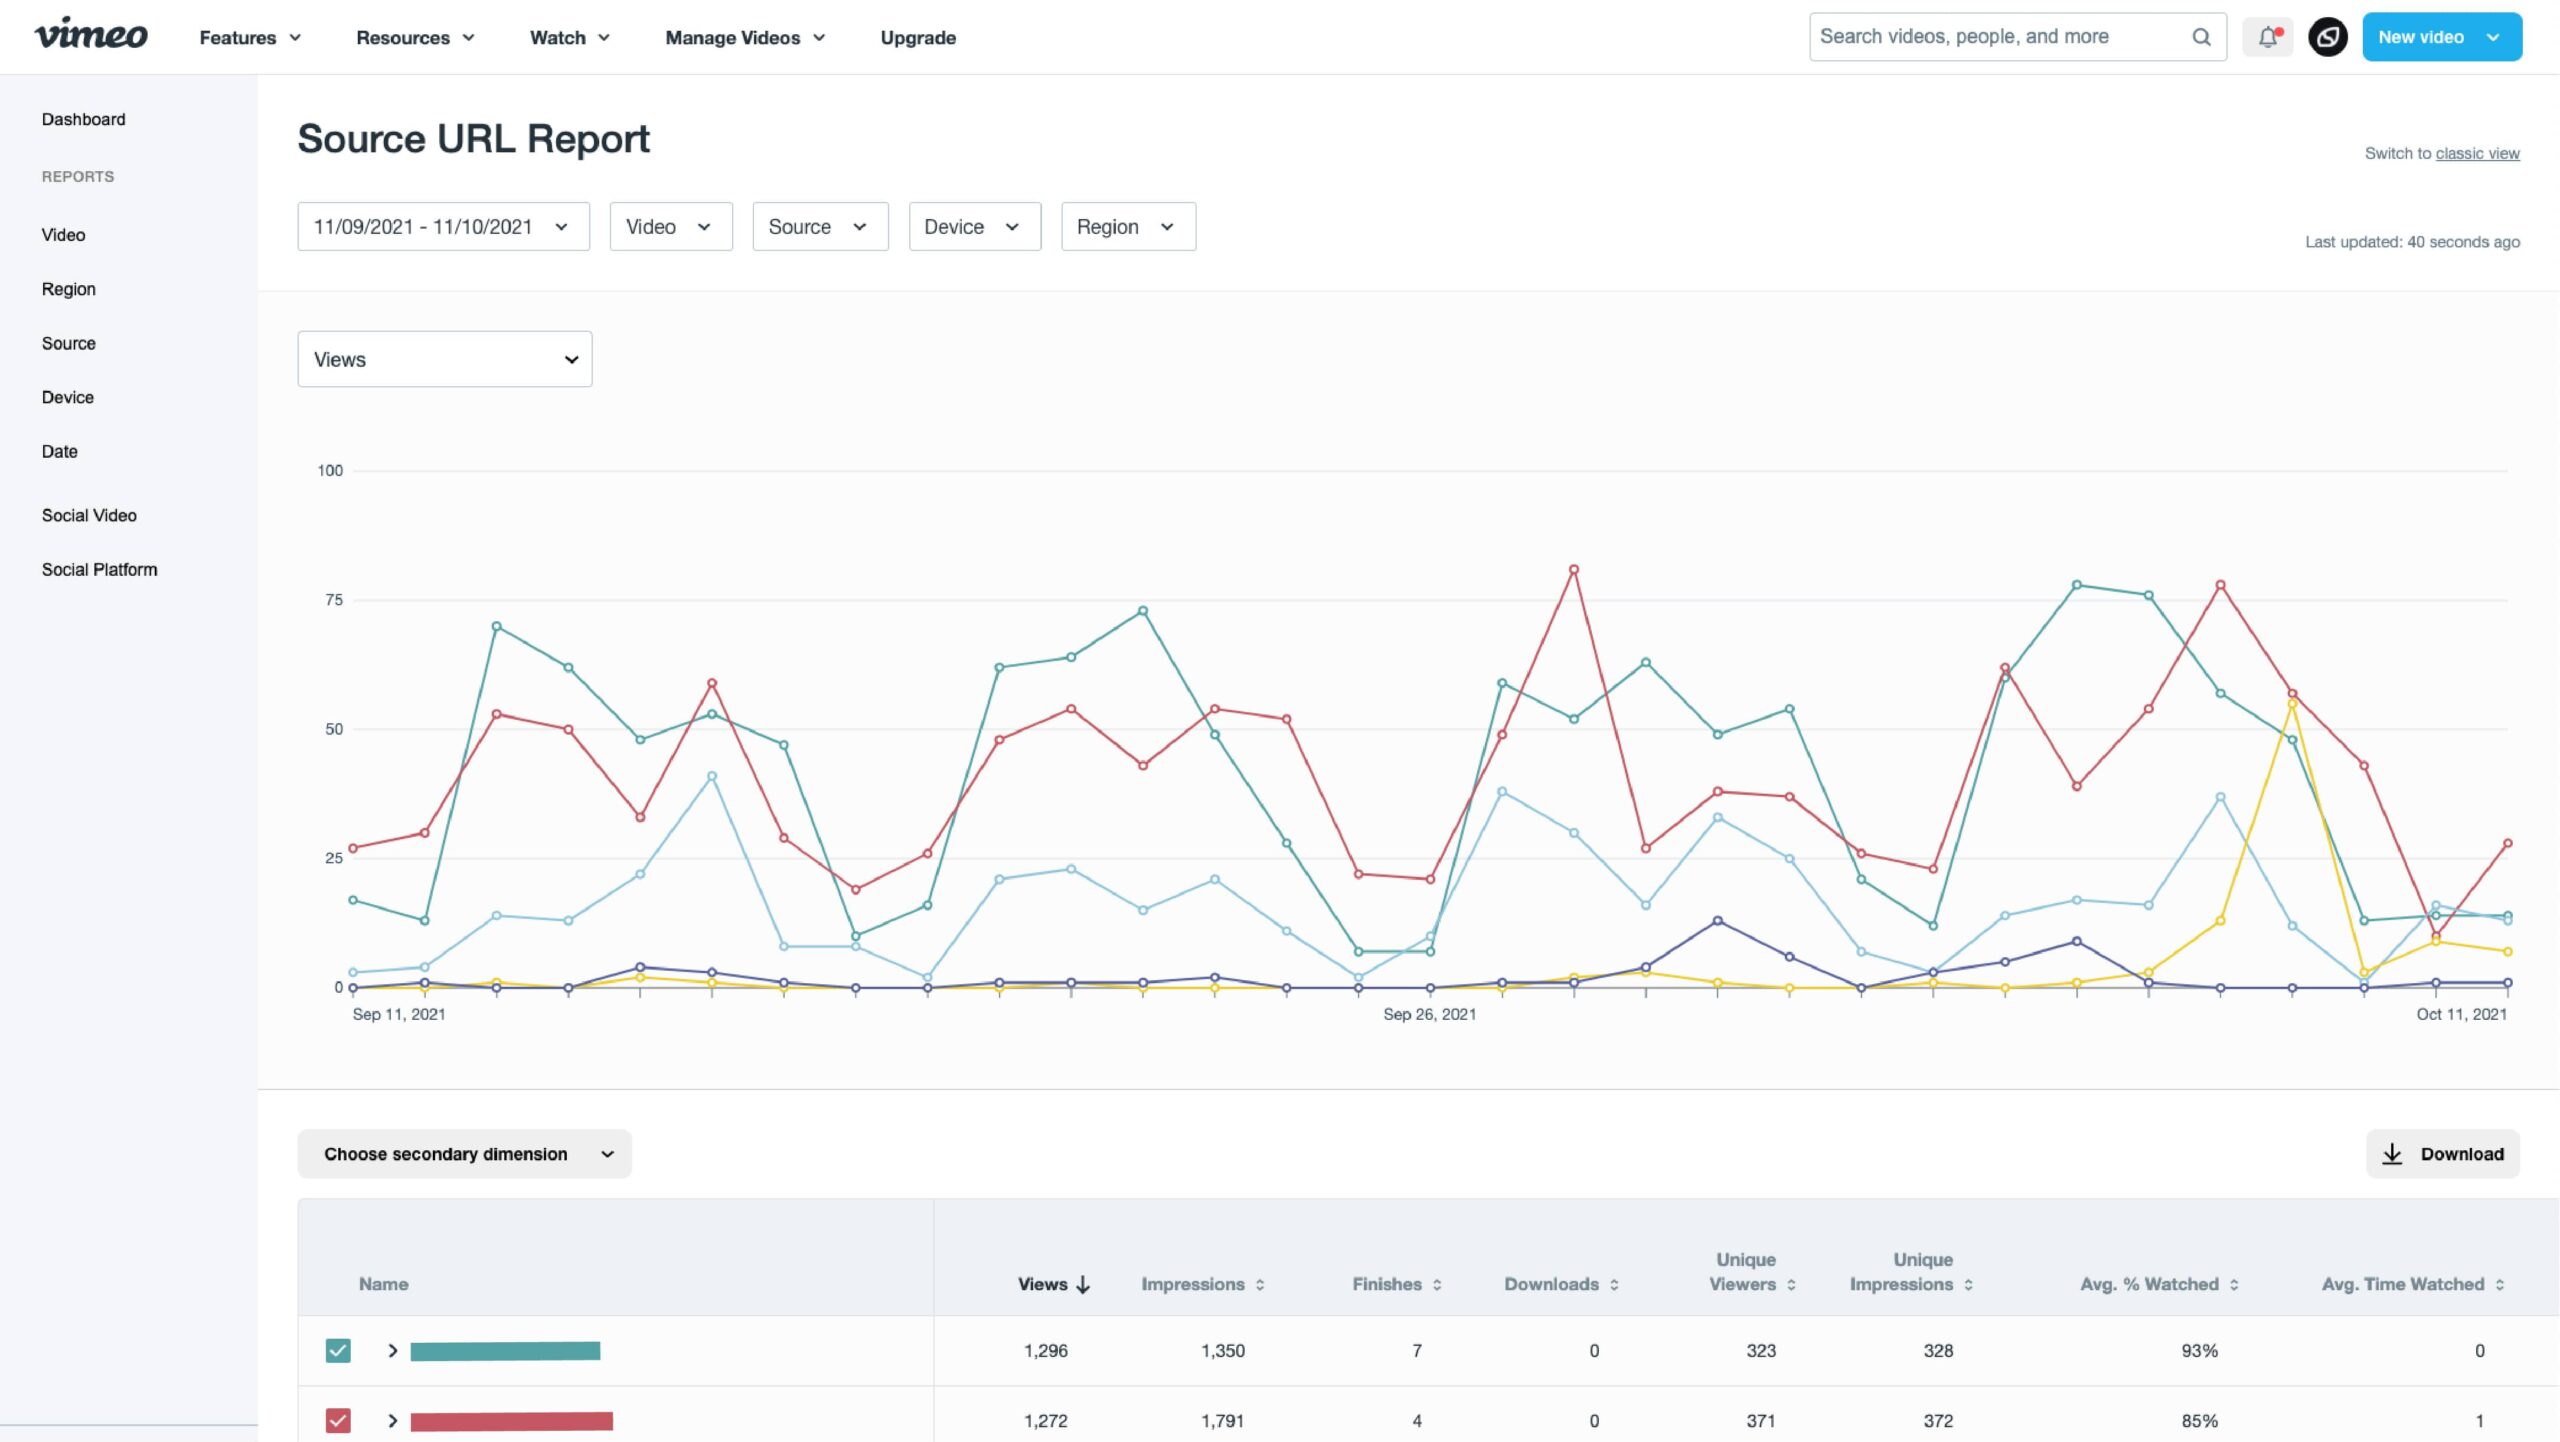This screenshot has width=2560, height=1442.
Task: Open the notifications bell
Action: tap(2268, 36)
